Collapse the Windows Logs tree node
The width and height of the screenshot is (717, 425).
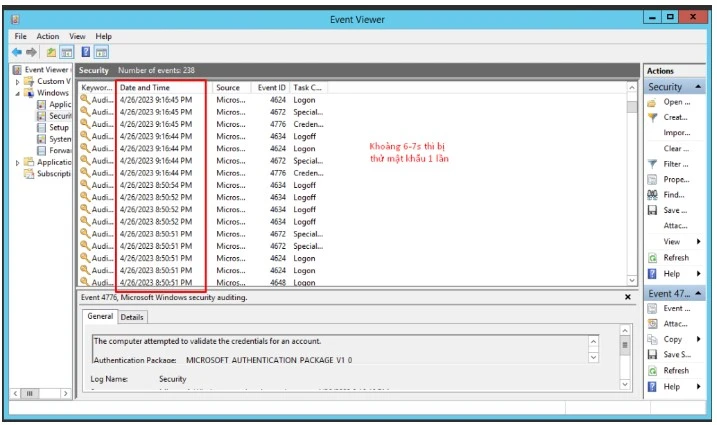coord(17,93)
